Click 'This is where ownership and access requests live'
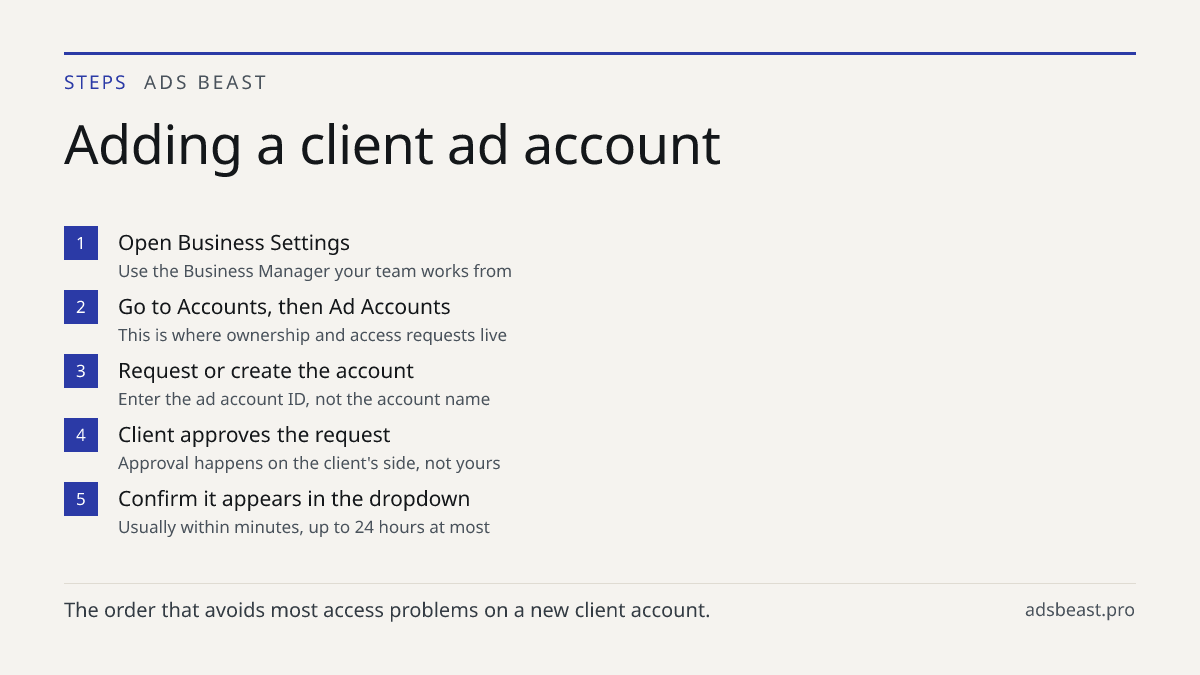This screenshot has height=675, width=1200. click(x=312, y=335)
